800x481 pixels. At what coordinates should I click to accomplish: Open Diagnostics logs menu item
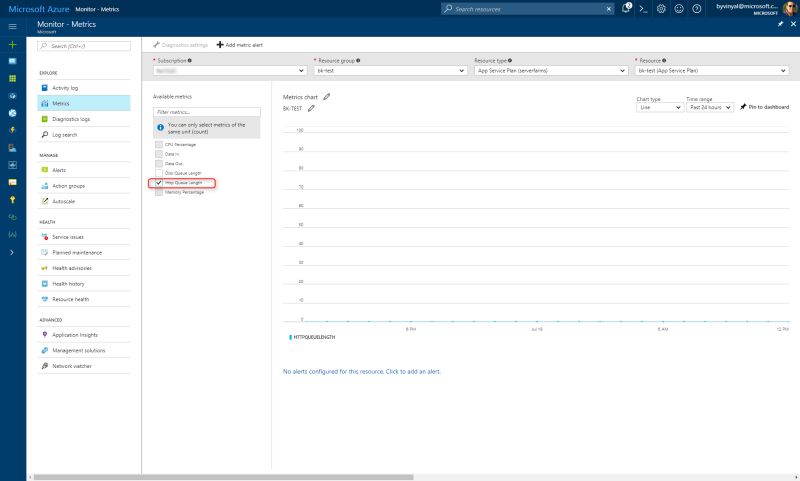pos(84,119)
